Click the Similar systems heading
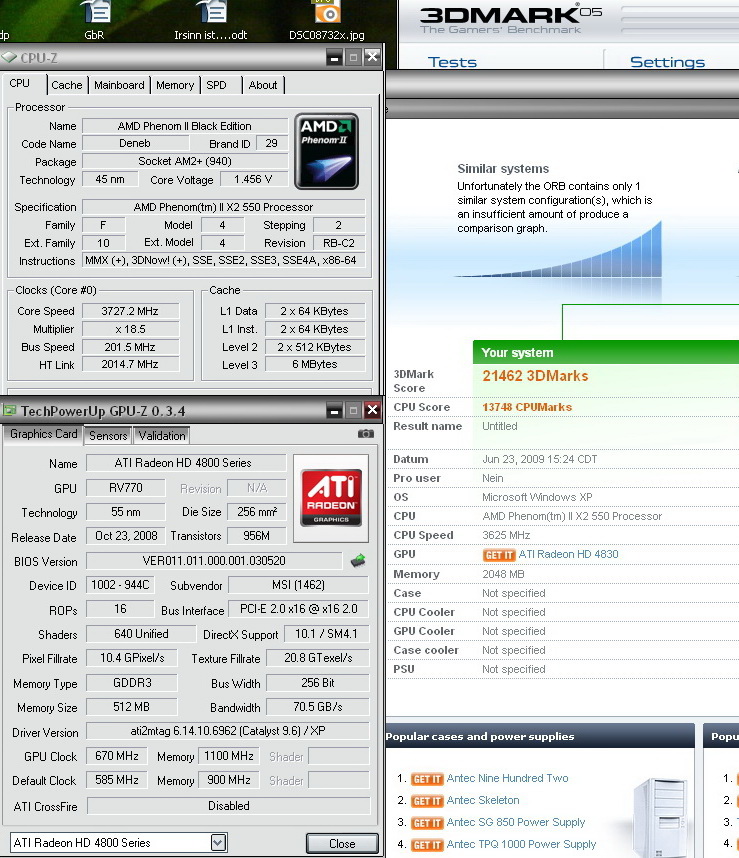This screenshot has width=739, height=858. (x=503, y=169)
